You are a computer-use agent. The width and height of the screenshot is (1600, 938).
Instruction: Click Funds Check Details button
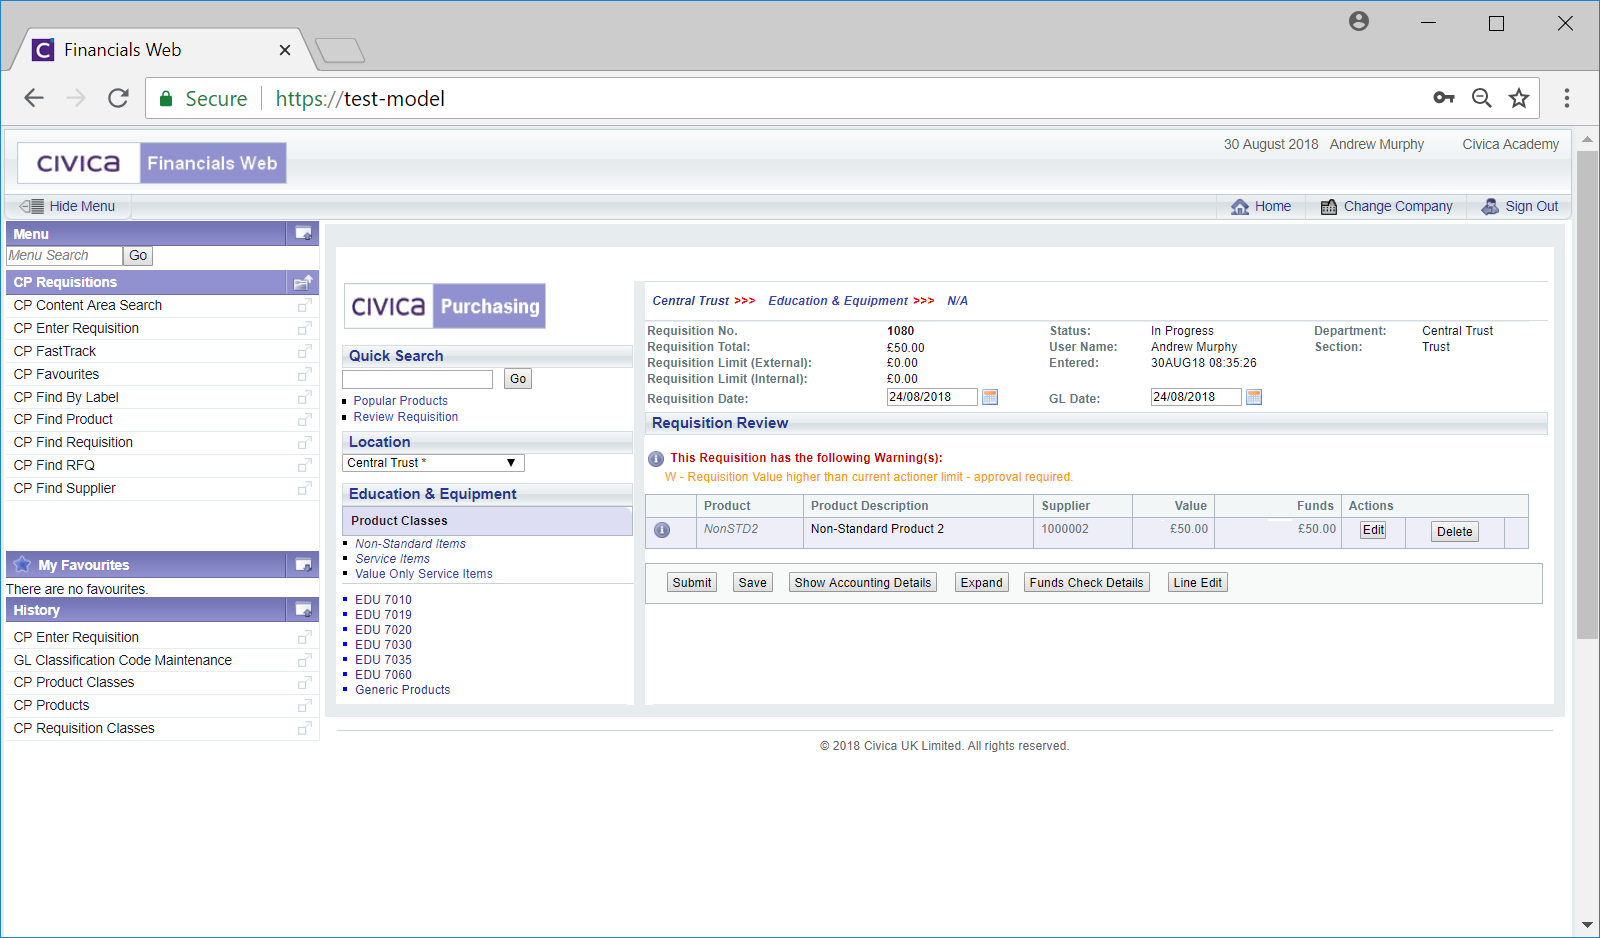pyautogui.click(x=1087, y=583)
